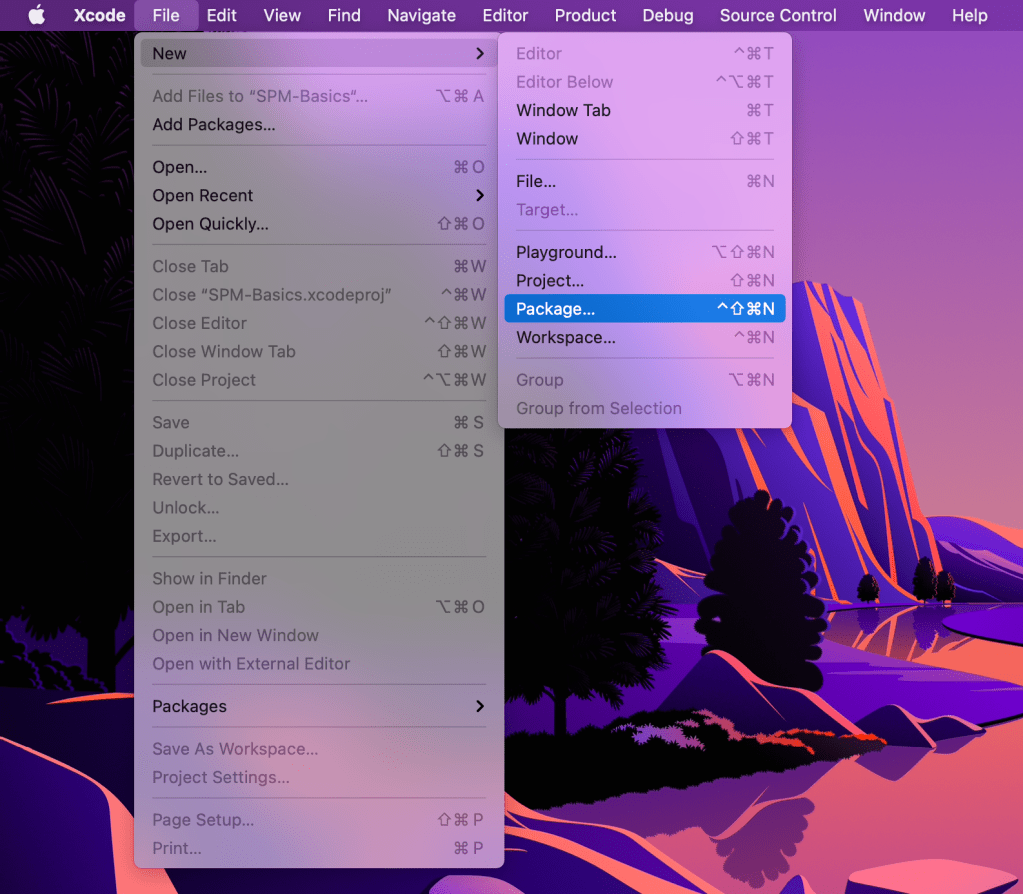Select Workspace... from the submenu

566,337
